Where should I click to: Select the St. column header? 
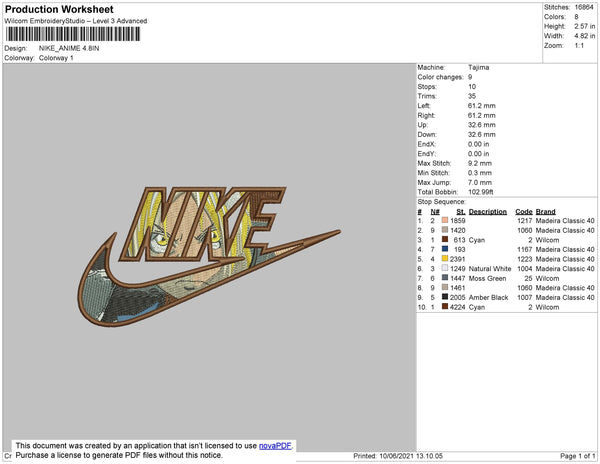[461, 212]
